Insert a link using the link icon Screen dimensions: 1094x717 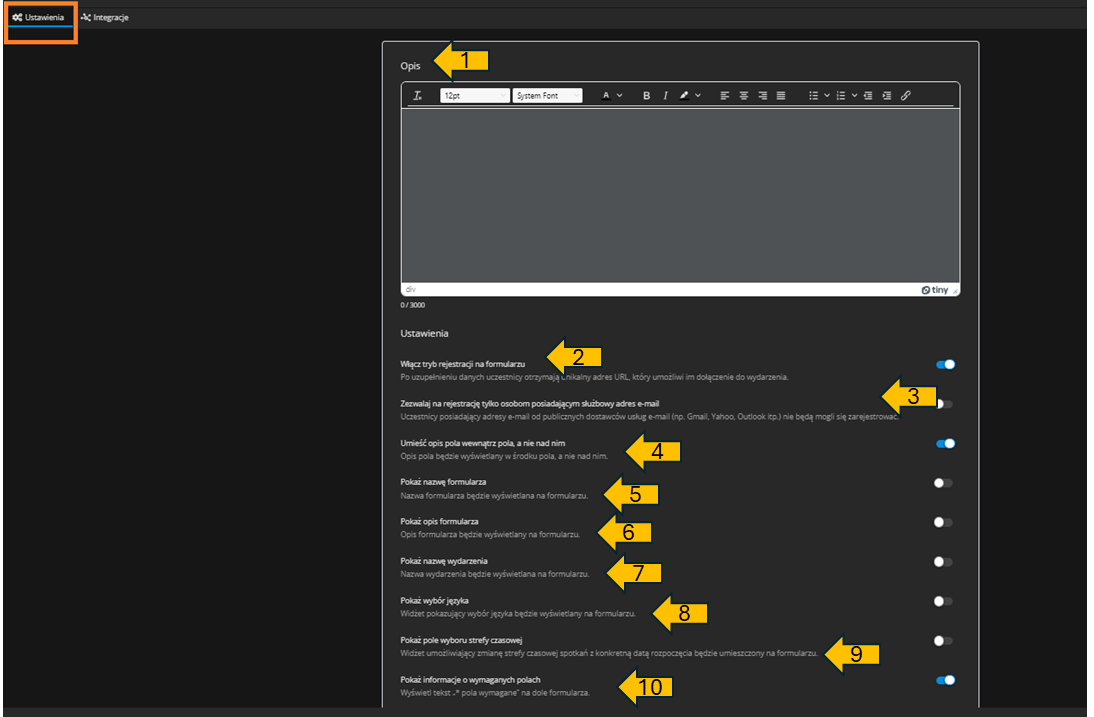906,96
